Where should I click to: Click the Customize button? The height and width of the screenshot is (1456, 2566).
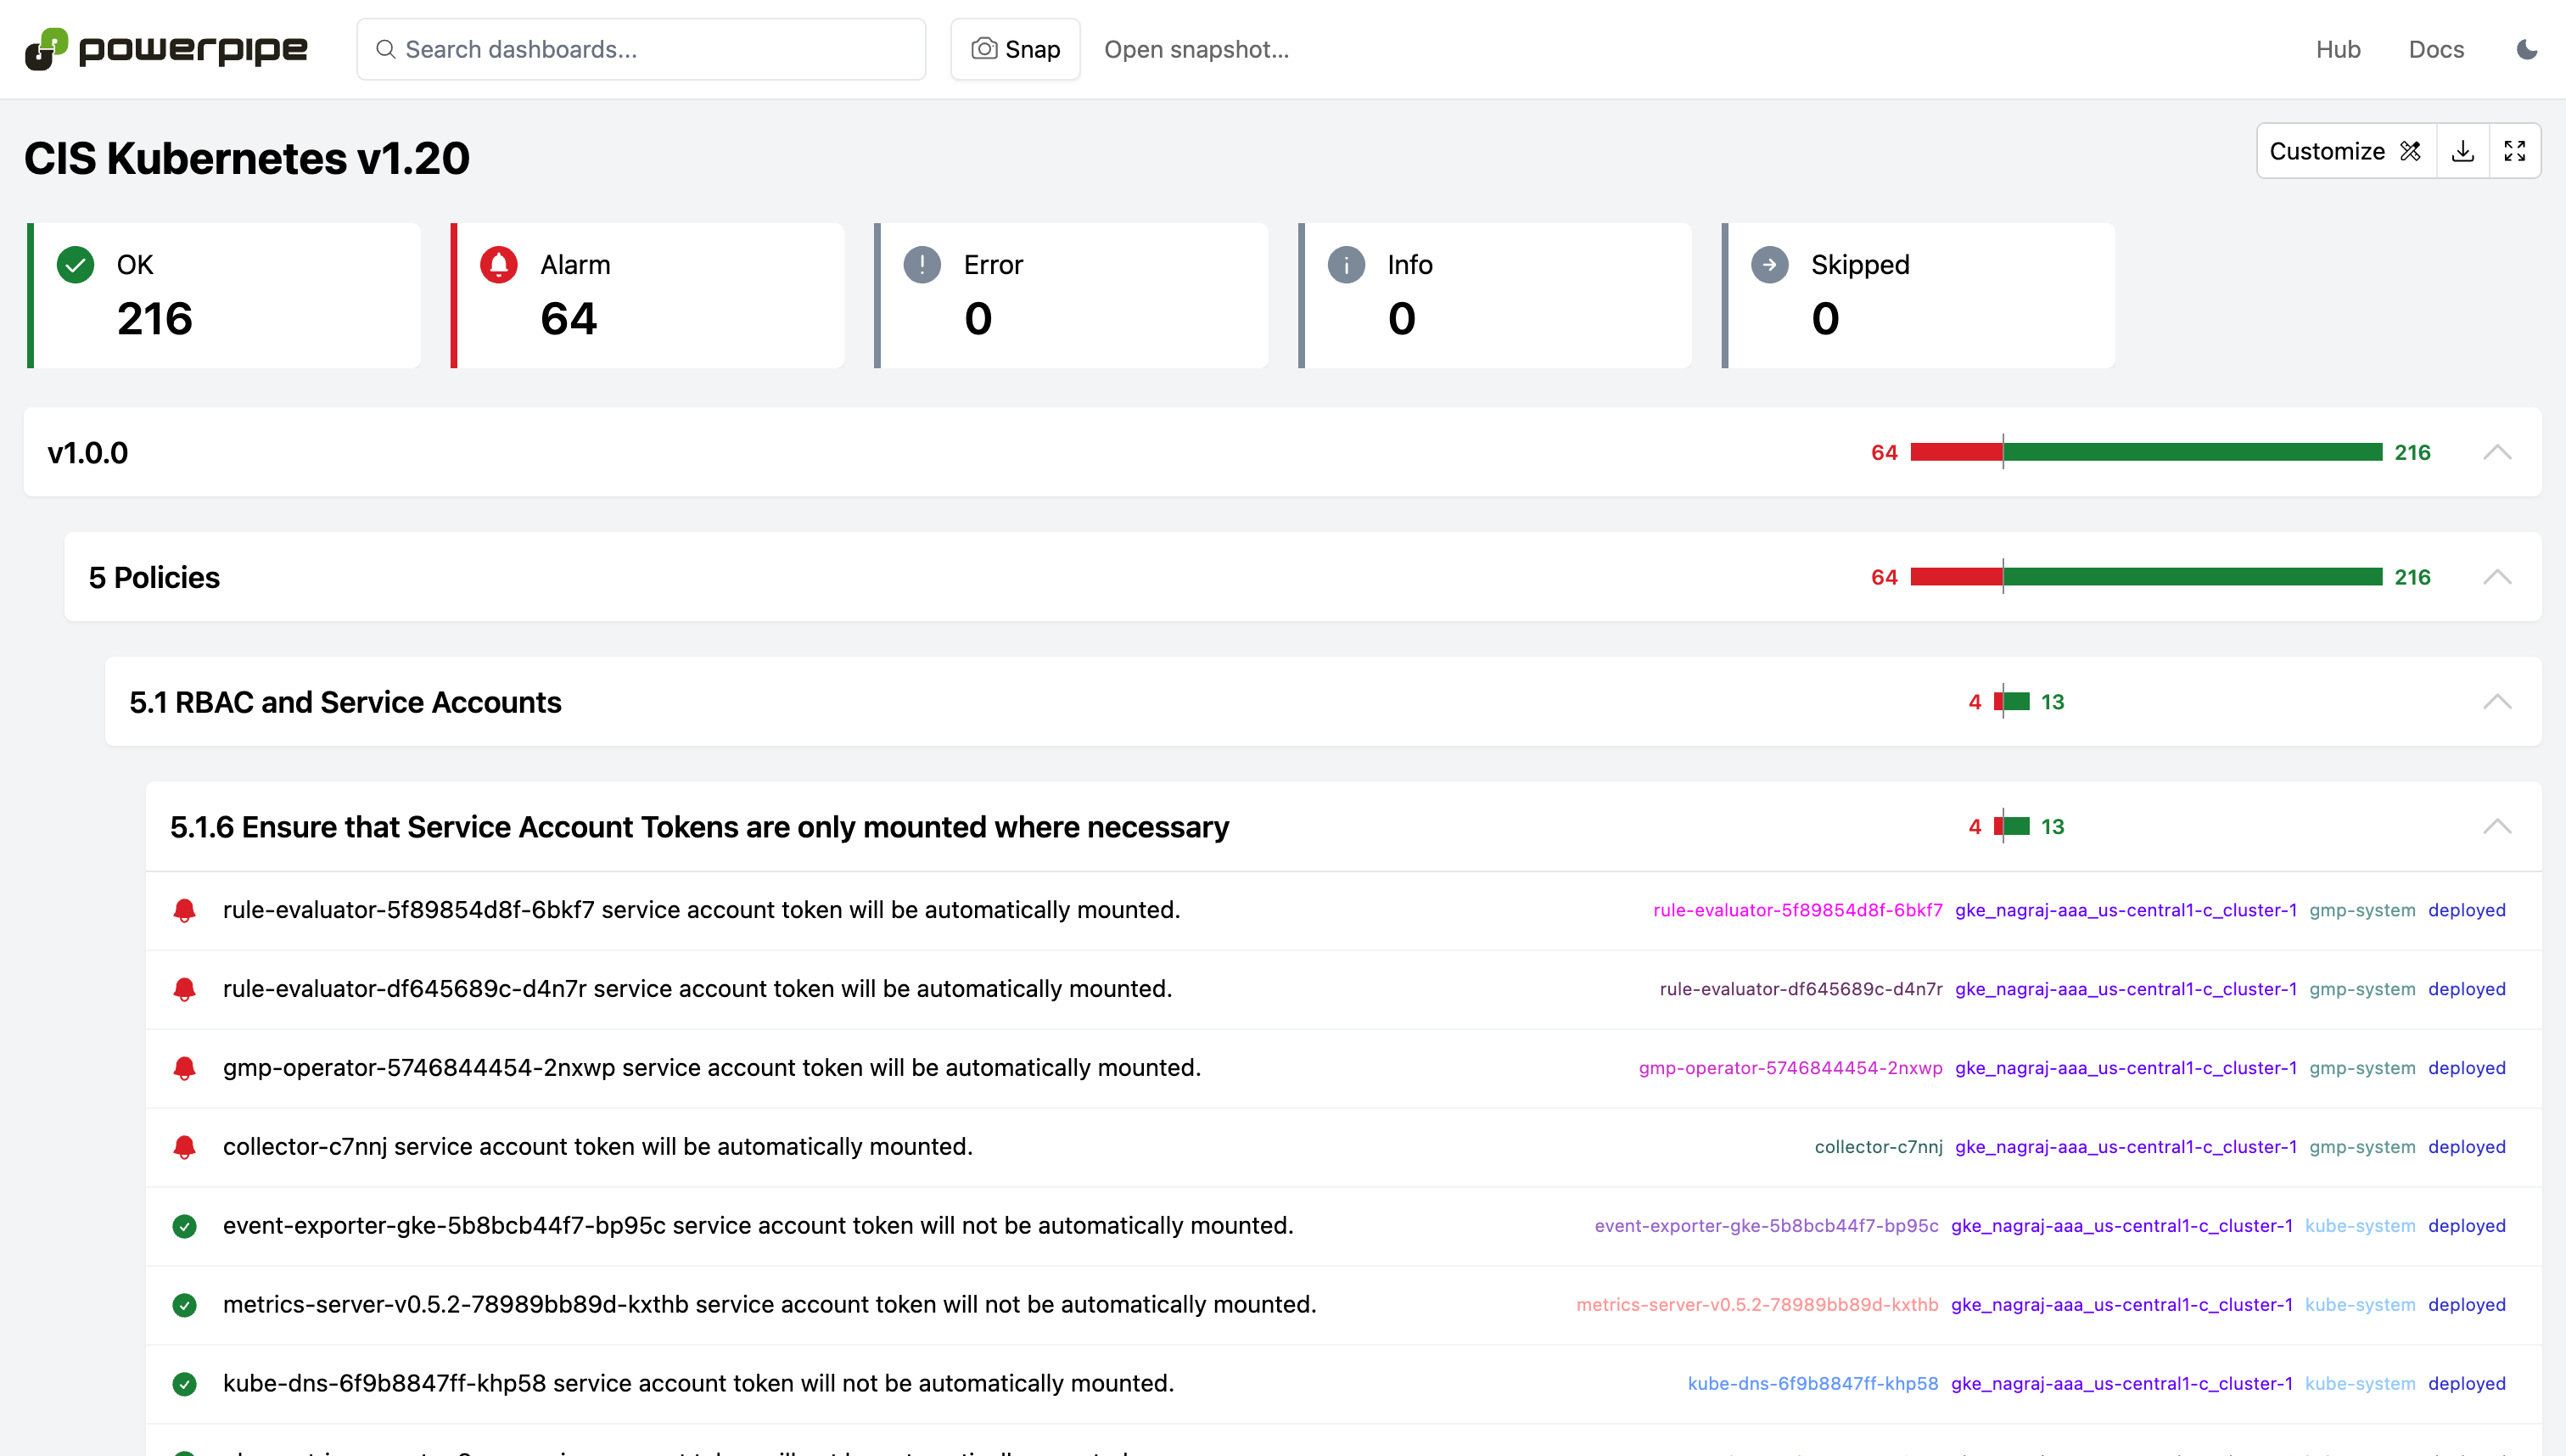tap(2346, 151)
